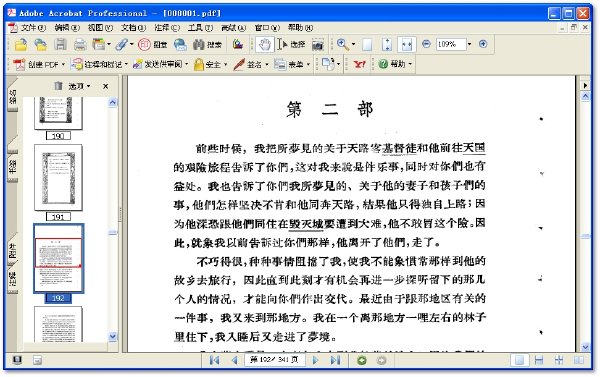Open the Edit (编辑) menu
Screen dimensions: 600x377
tap(67, 28)
